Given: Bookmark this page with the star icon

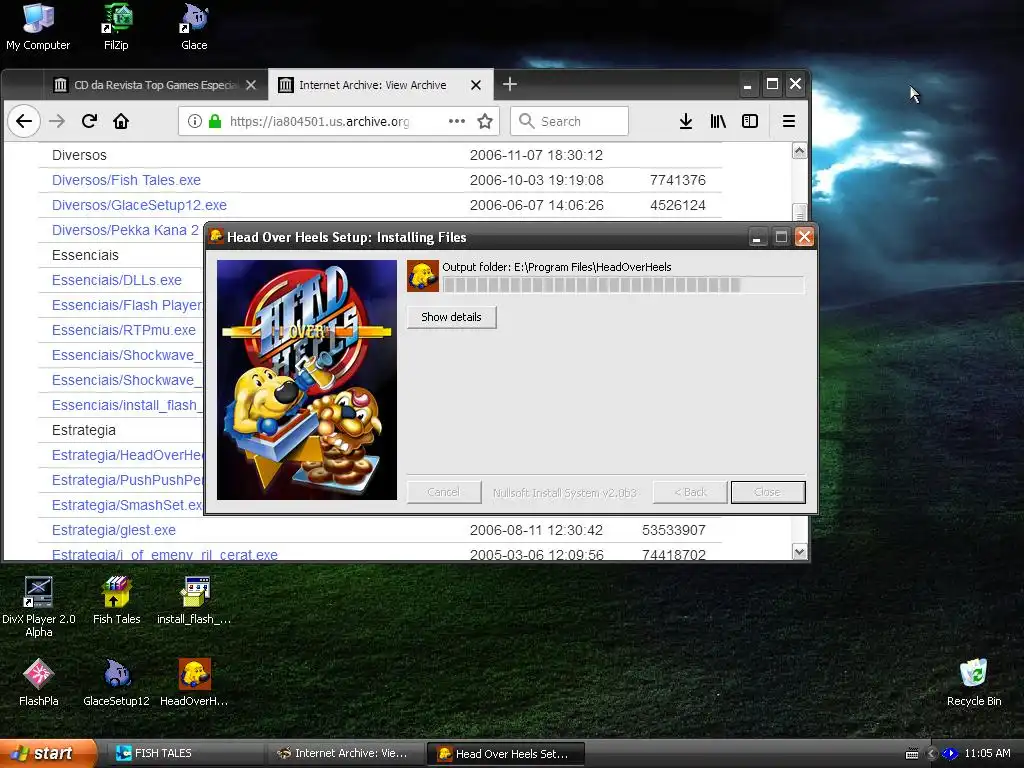Looking at the screenshot, I should (x=485, y=121).
